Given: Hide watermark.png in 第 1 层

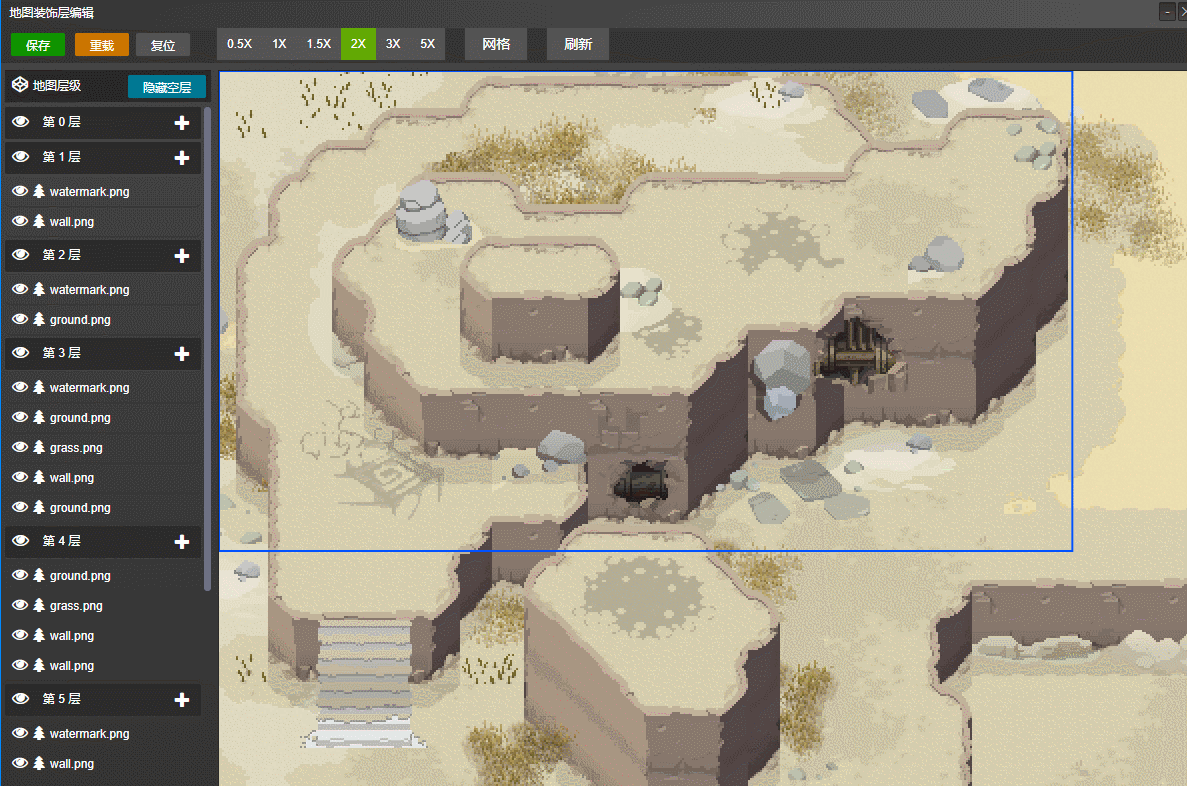Looking at the screenshot, I should pos(20,192).
